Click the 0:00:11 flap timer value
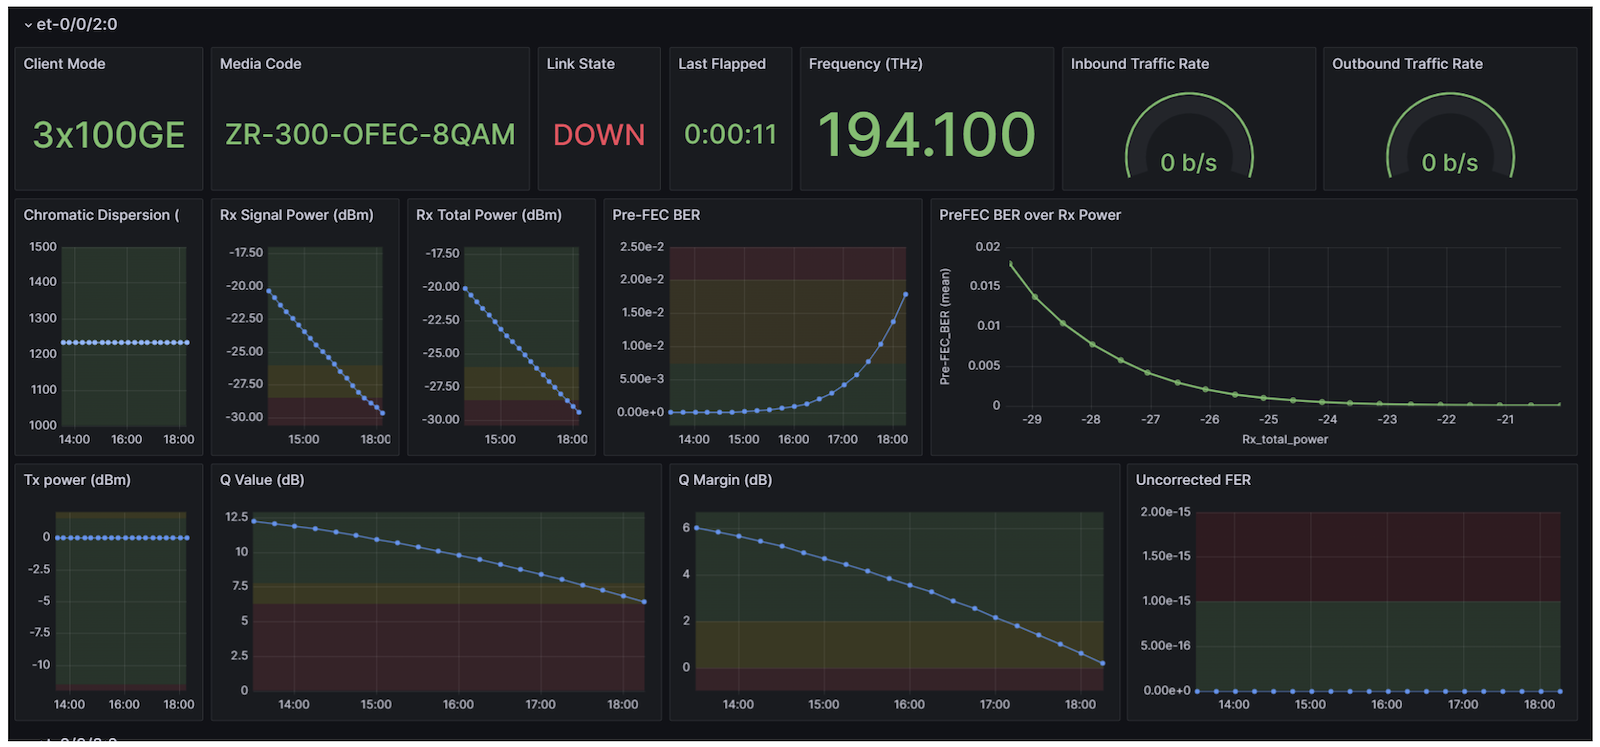 point(731,134)
